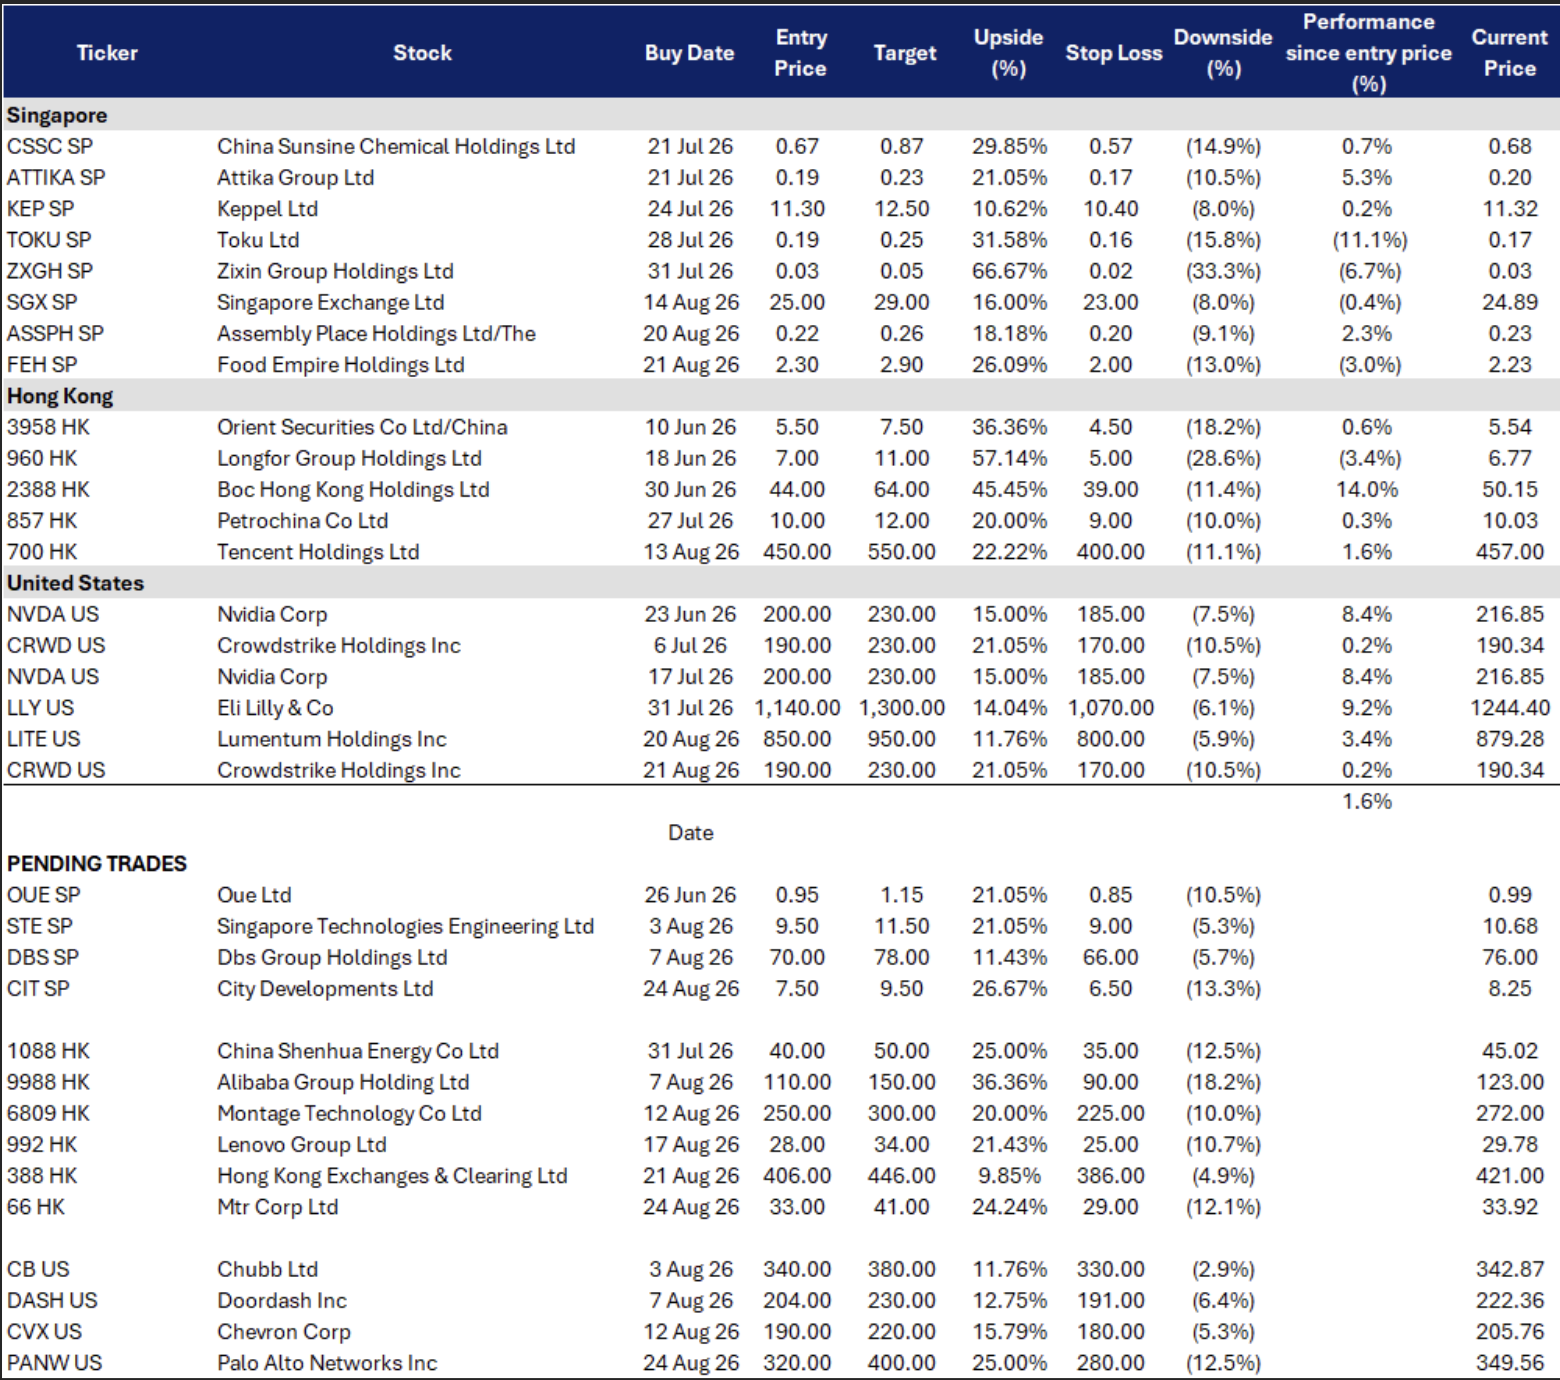Click Lumentum Holdings Inc stock name
This screenshot has height=1380, width=1560.
[x=332, y=739]
